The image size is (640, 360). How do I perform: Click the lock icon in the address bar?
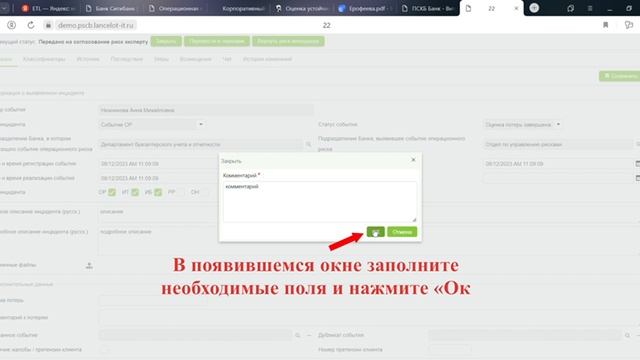(48, 25)
